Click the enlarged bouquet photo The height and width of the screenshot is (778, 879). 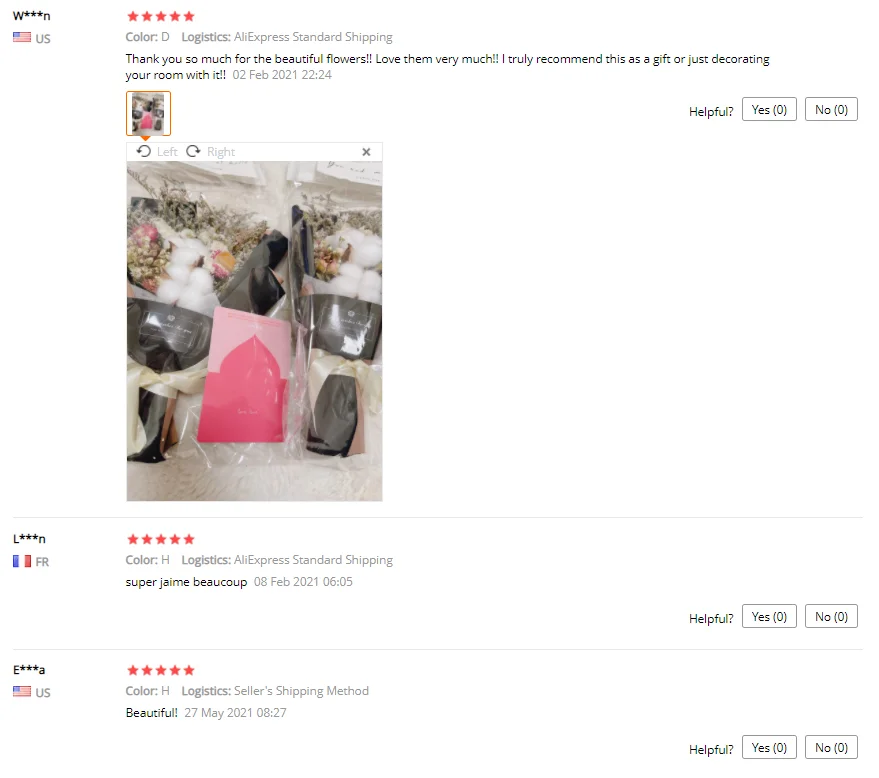[255, 331]
